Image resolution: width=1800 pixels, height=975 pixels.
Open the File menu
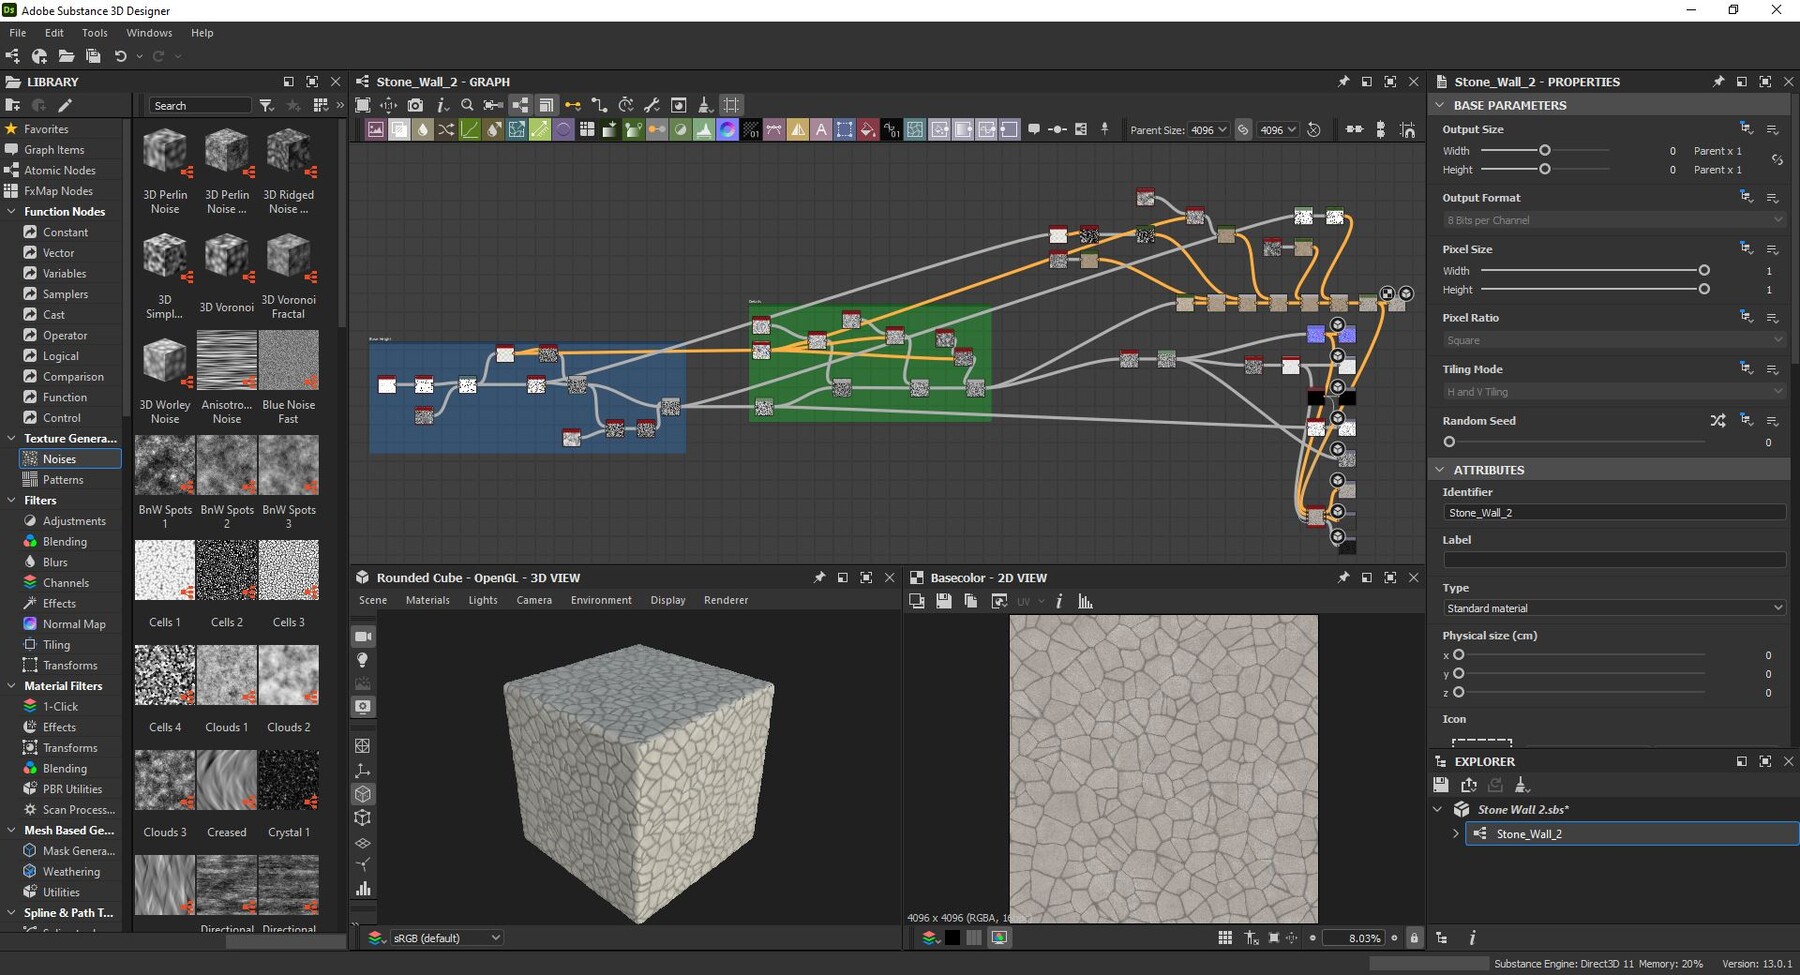17,33
